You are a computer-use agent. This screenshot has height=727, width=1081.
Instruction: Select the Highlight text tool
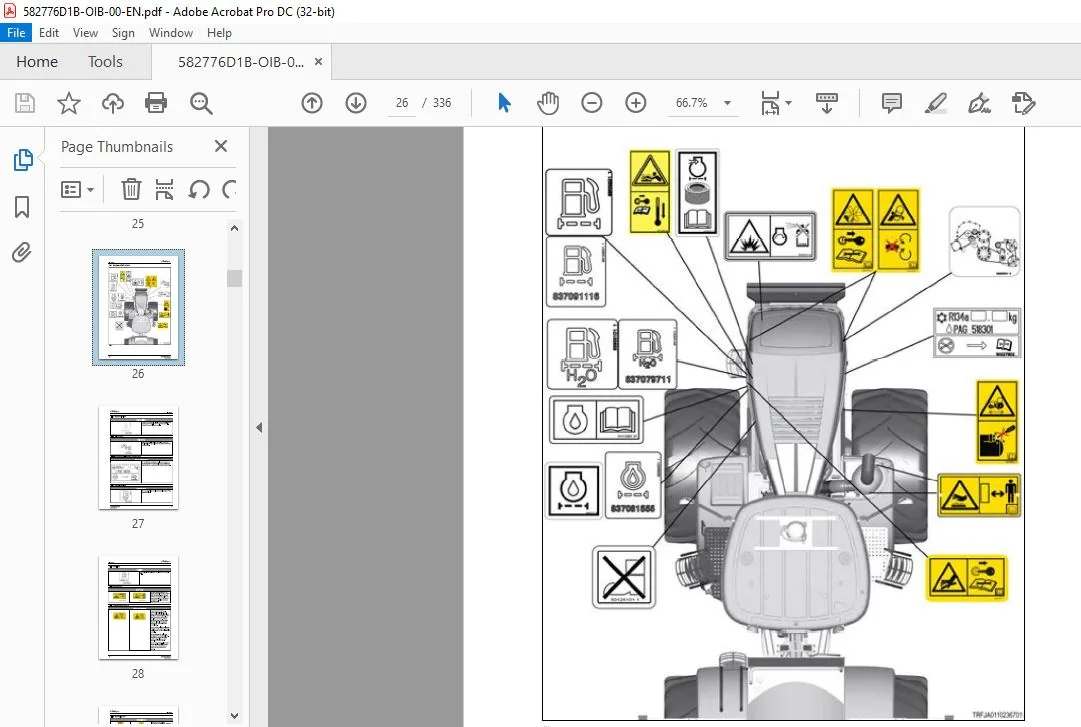[936, 103]
